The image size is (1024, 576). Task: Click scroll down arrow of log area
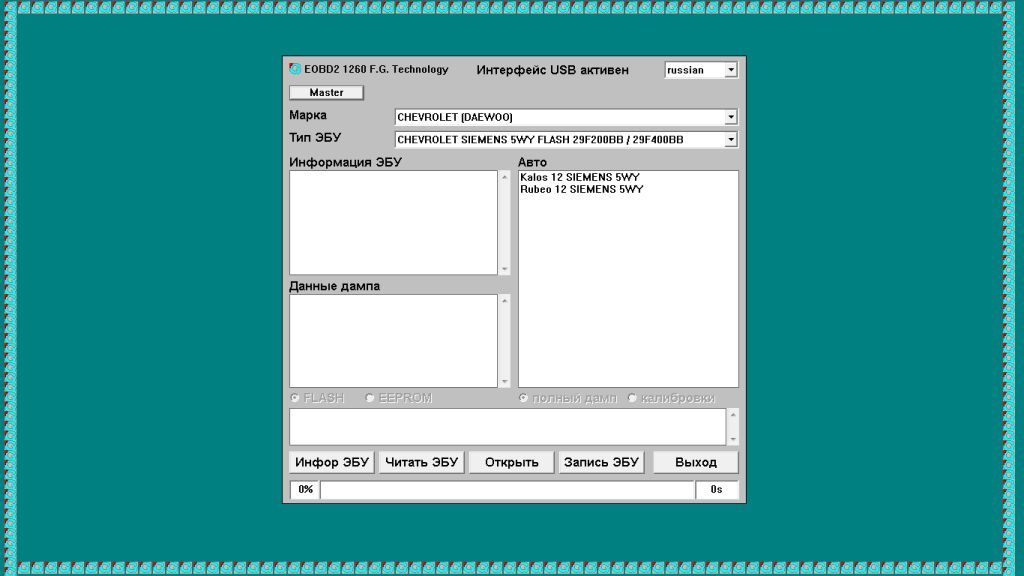(x=733, y=440)
